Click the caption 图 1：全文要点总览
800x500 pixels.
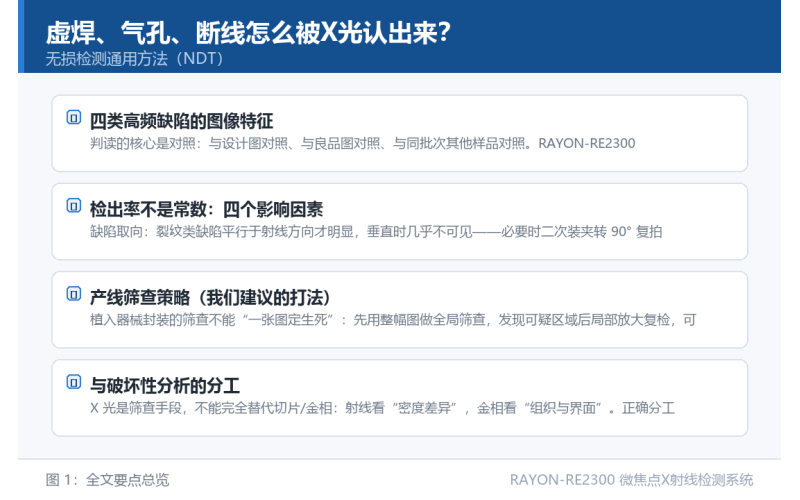[107, 480]
